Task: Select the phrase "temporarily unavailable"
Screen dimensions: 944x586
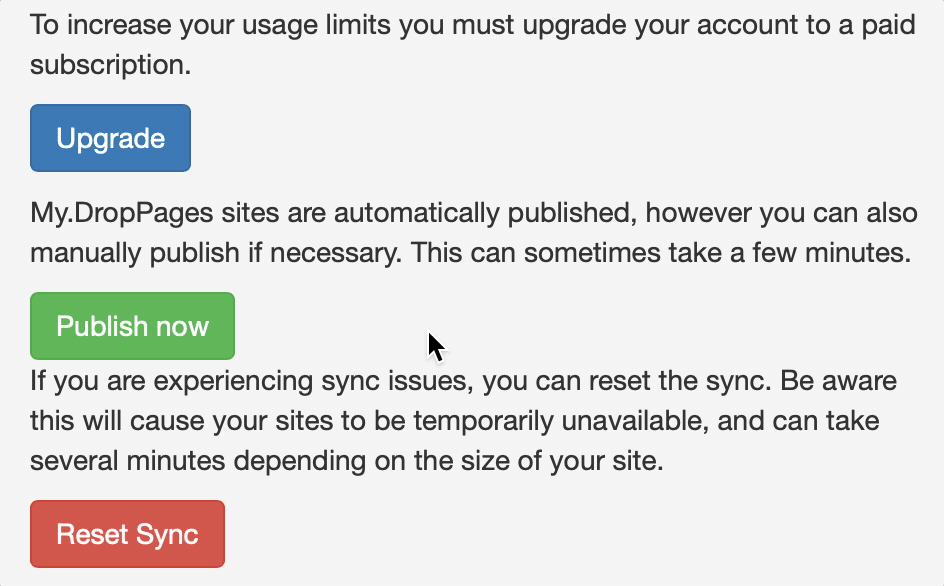Action: pos(560,420)
